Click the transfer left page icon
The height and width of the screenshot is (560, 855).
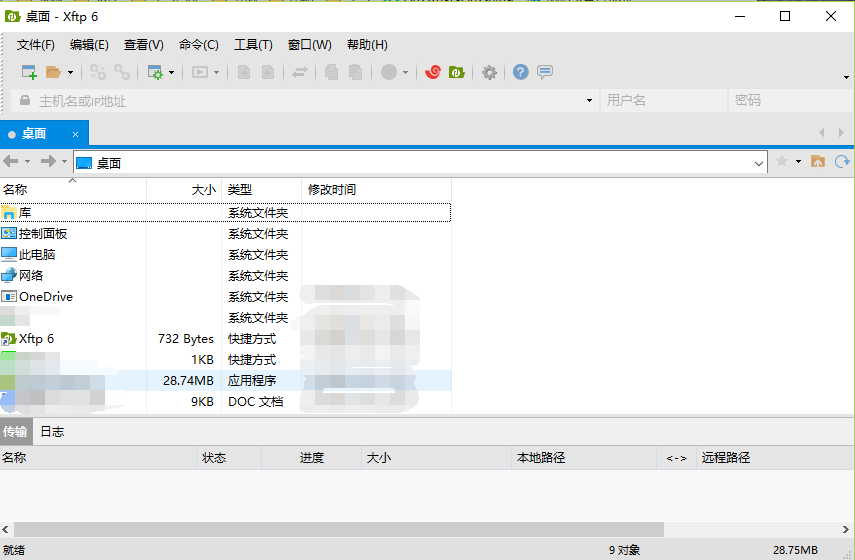[244, 72]
